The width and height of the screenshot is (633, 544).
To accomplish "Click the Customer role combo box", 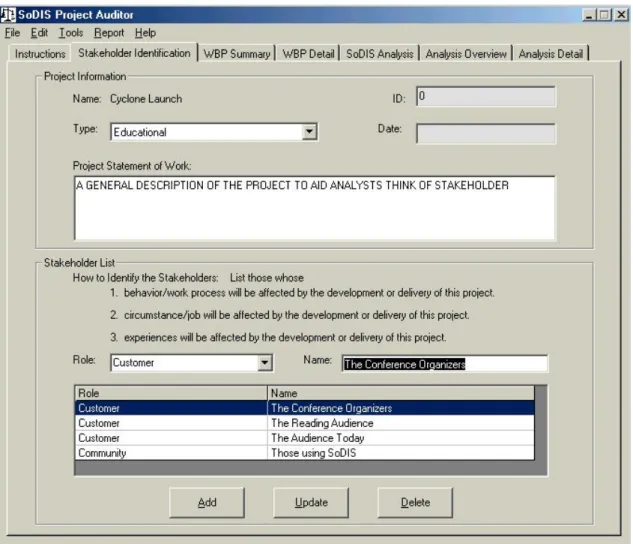I will [192, 362].
